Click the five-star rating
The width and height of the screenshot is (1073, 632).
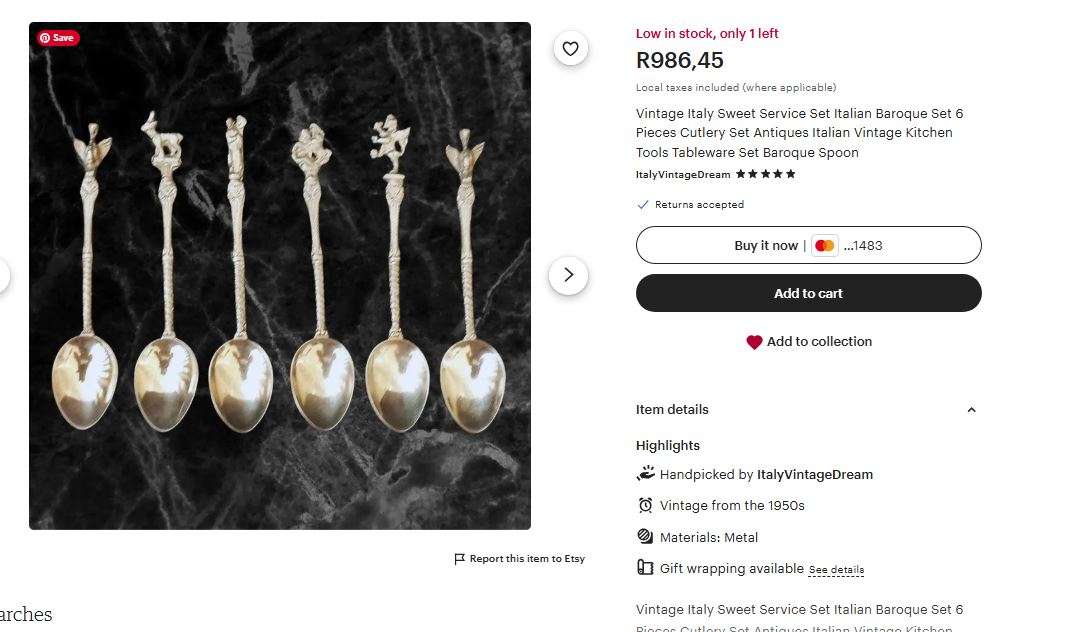765,173
